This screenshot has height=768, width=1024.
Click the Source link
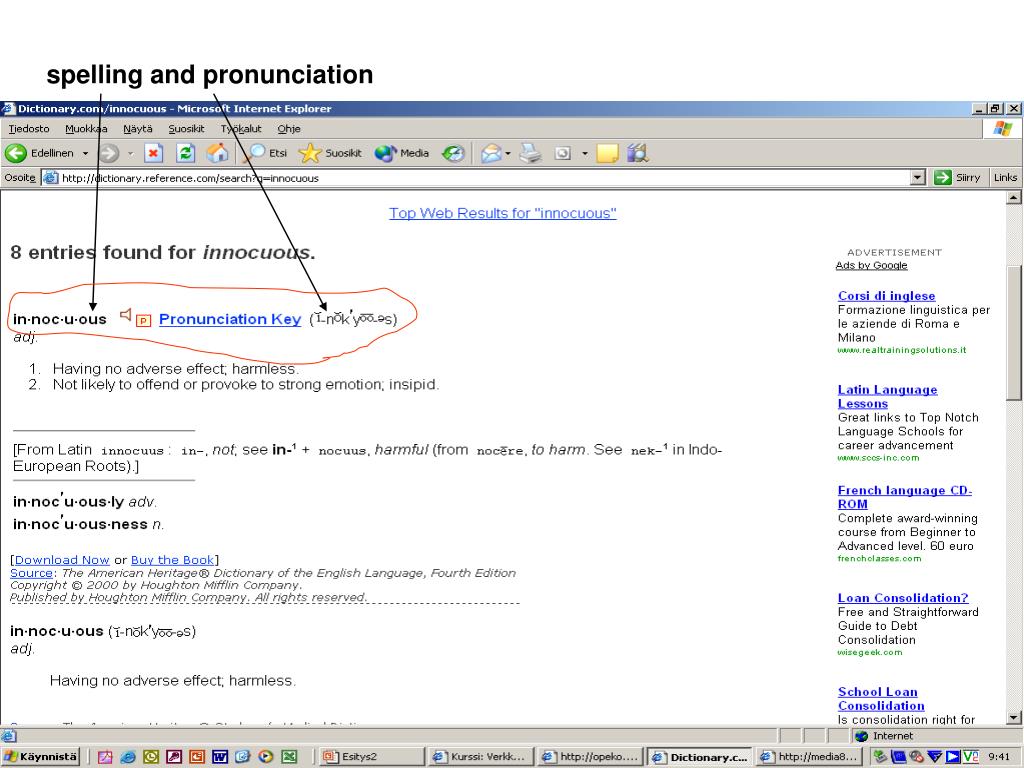[x=31, y=573]
